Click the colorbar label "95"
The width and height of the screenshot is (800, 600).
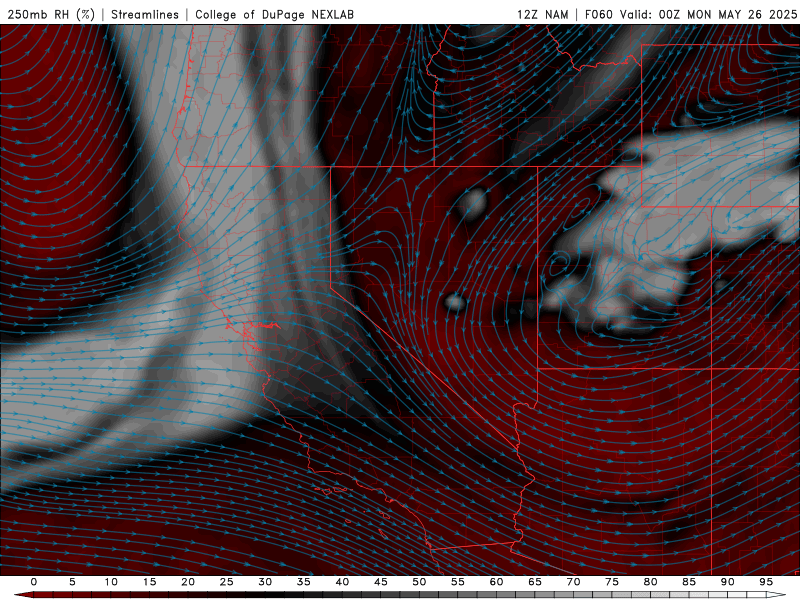pos(766,582)
